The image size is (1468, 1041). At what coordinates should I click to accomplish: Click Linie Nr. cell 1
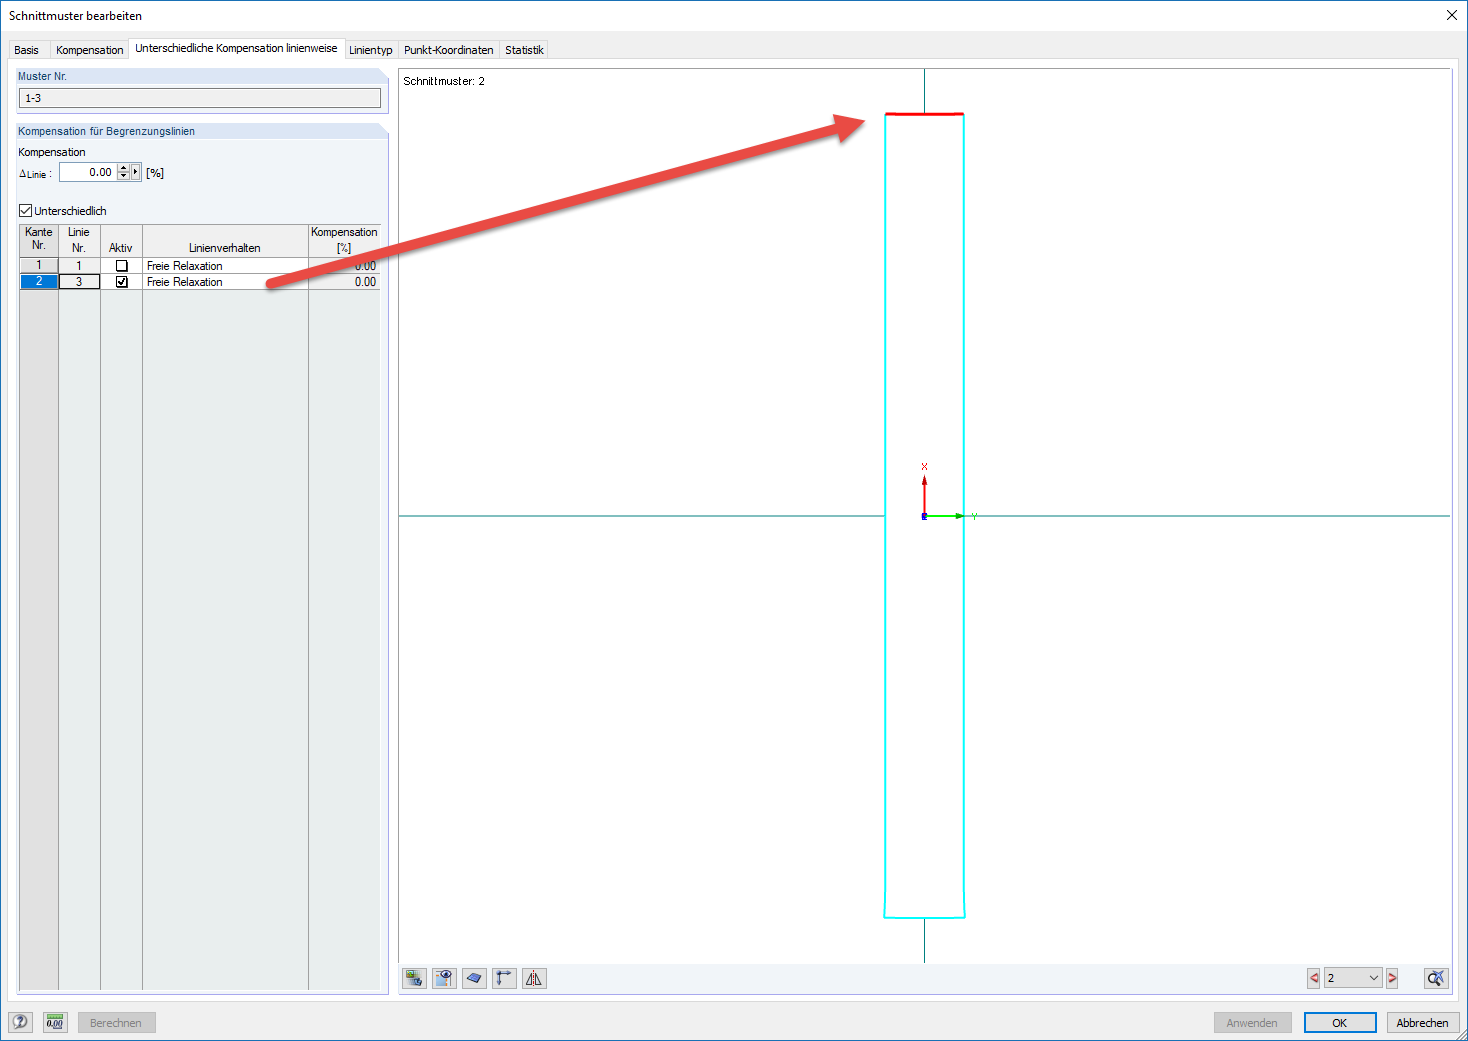click(x=79, y=266)
